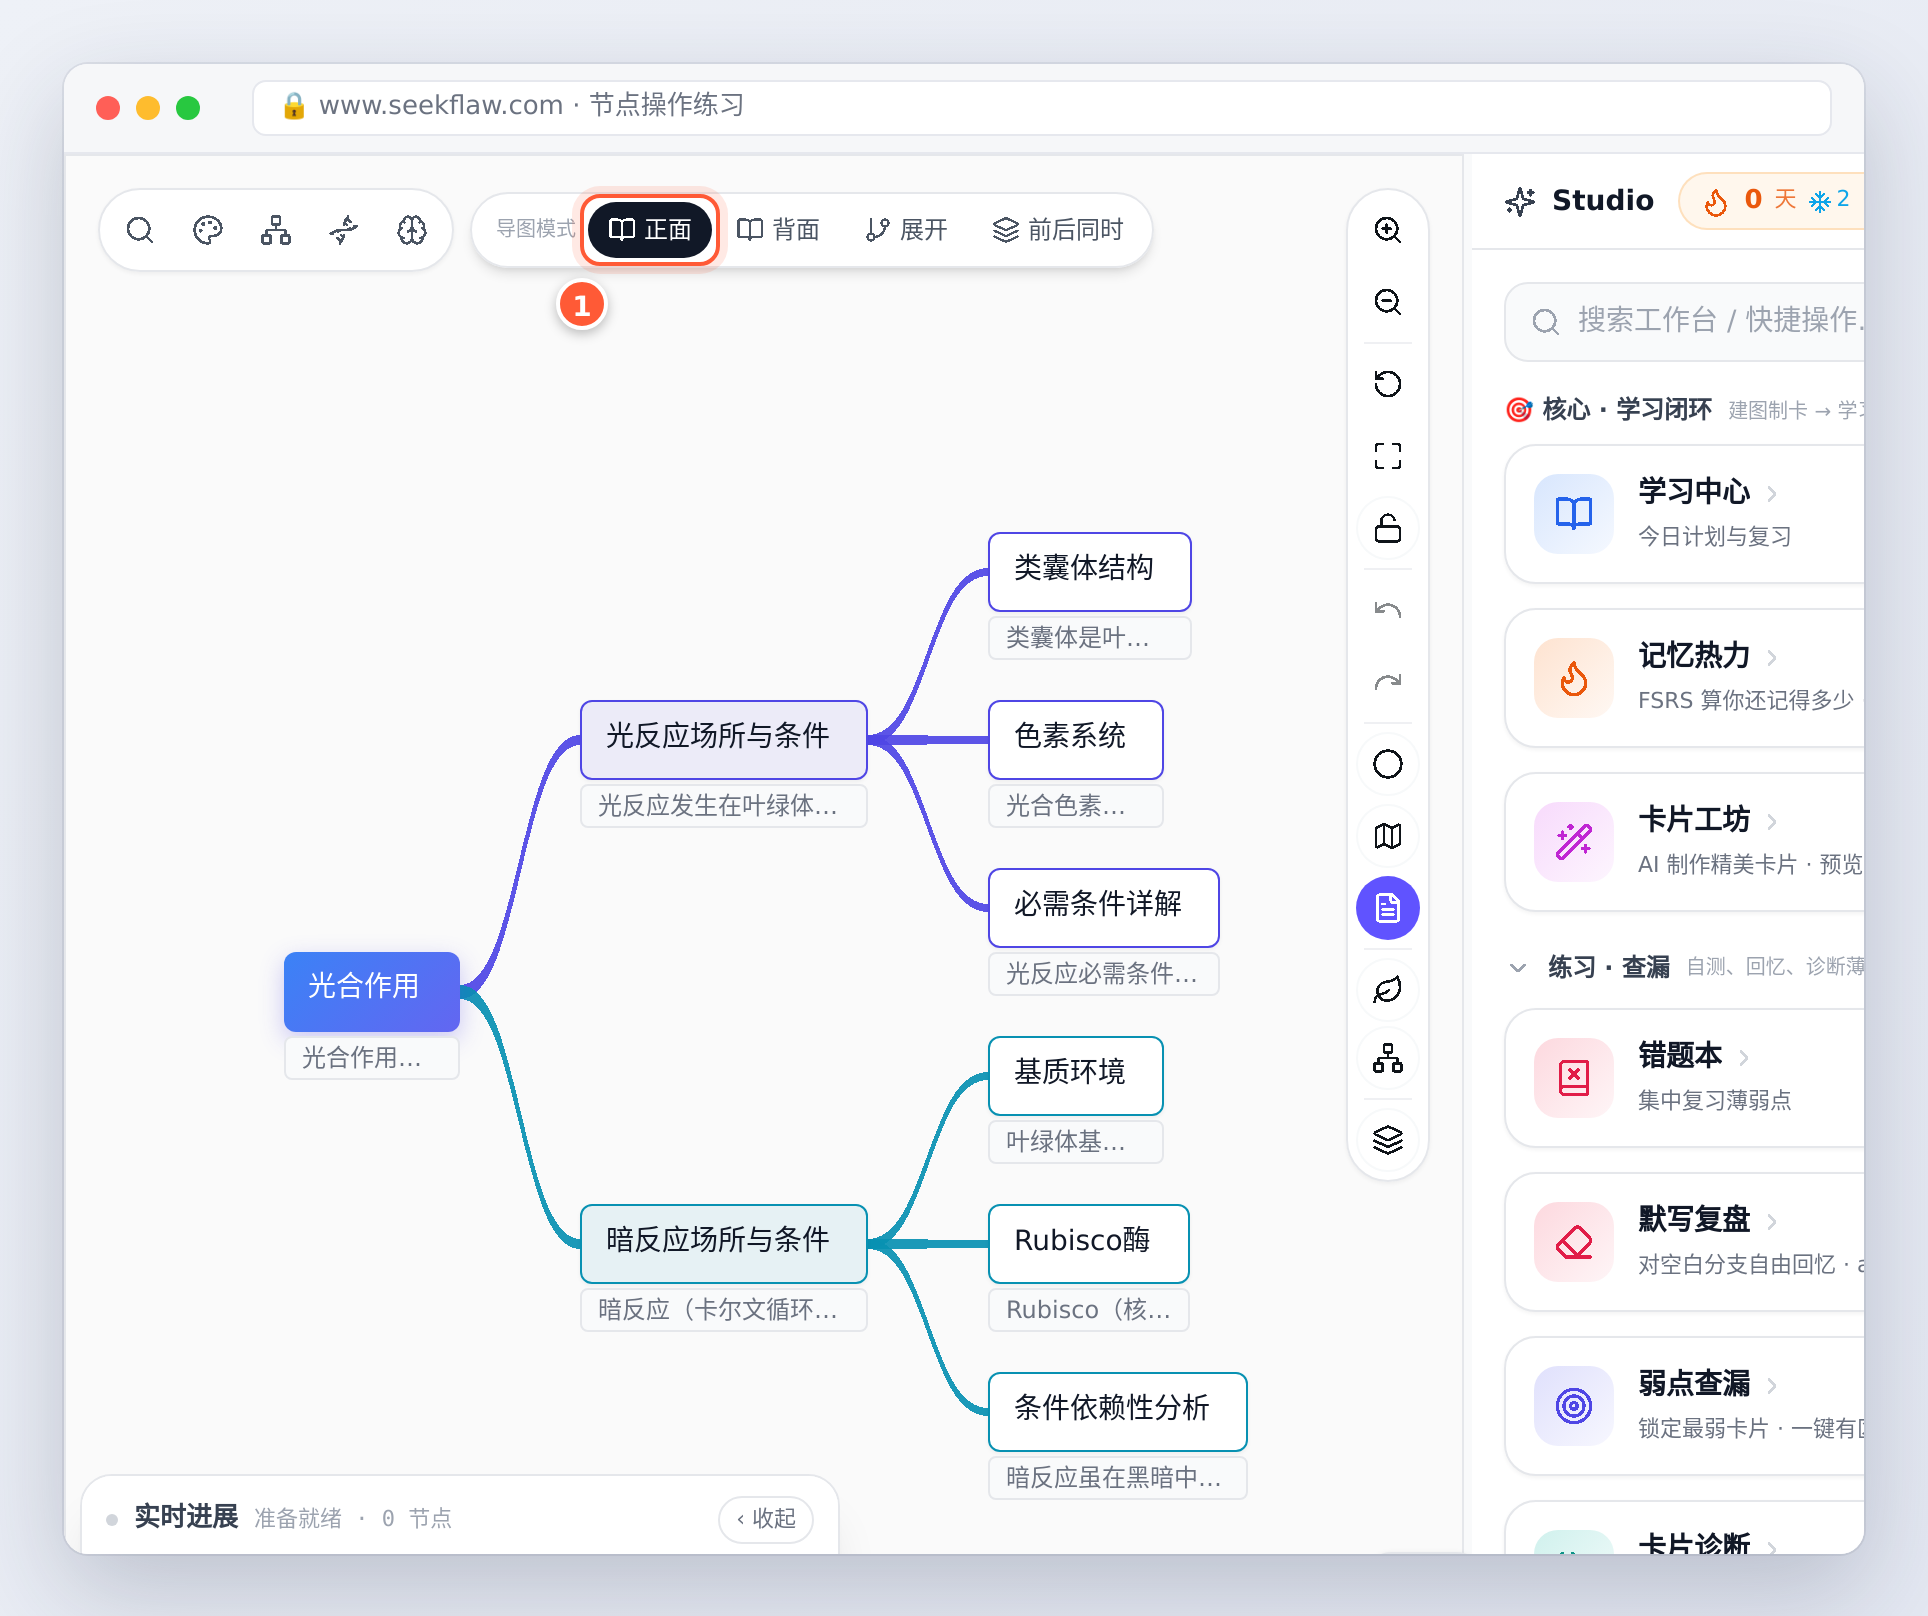Collapse the progress bar with 收起

766,1519
